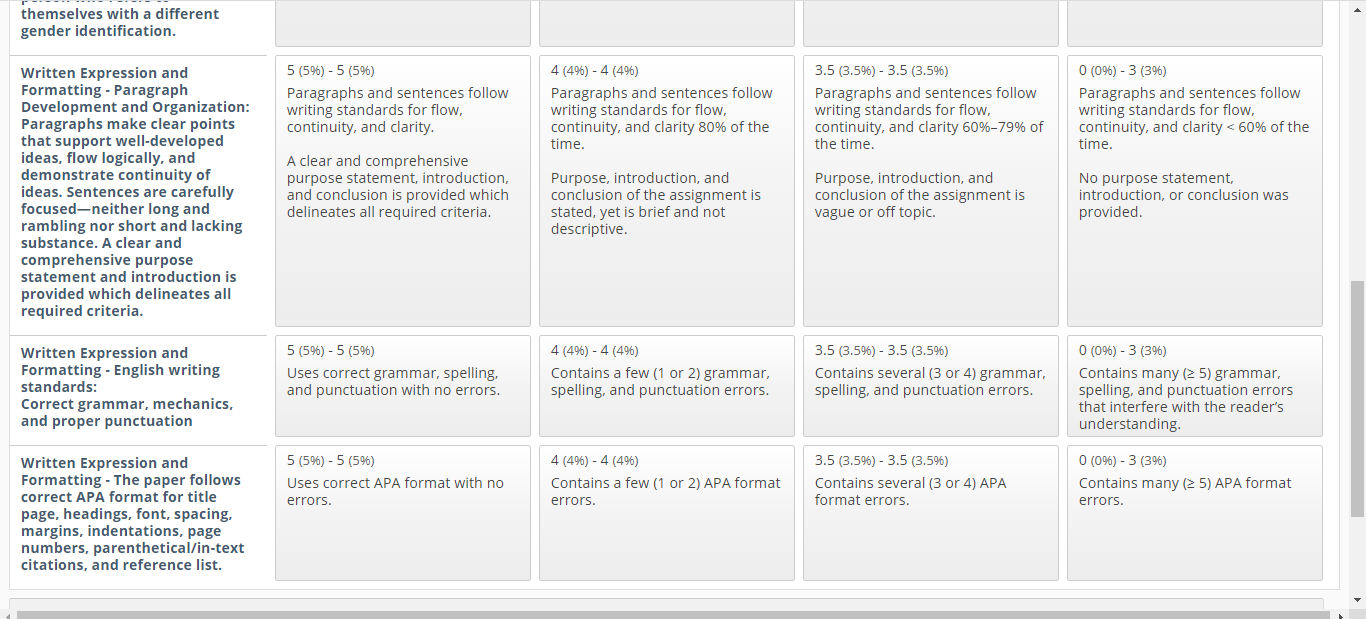This screenshot has height=619, width=1366.
Task: Select 4 (4%) cell for Paragraph Development
Action: coord(667,191)
